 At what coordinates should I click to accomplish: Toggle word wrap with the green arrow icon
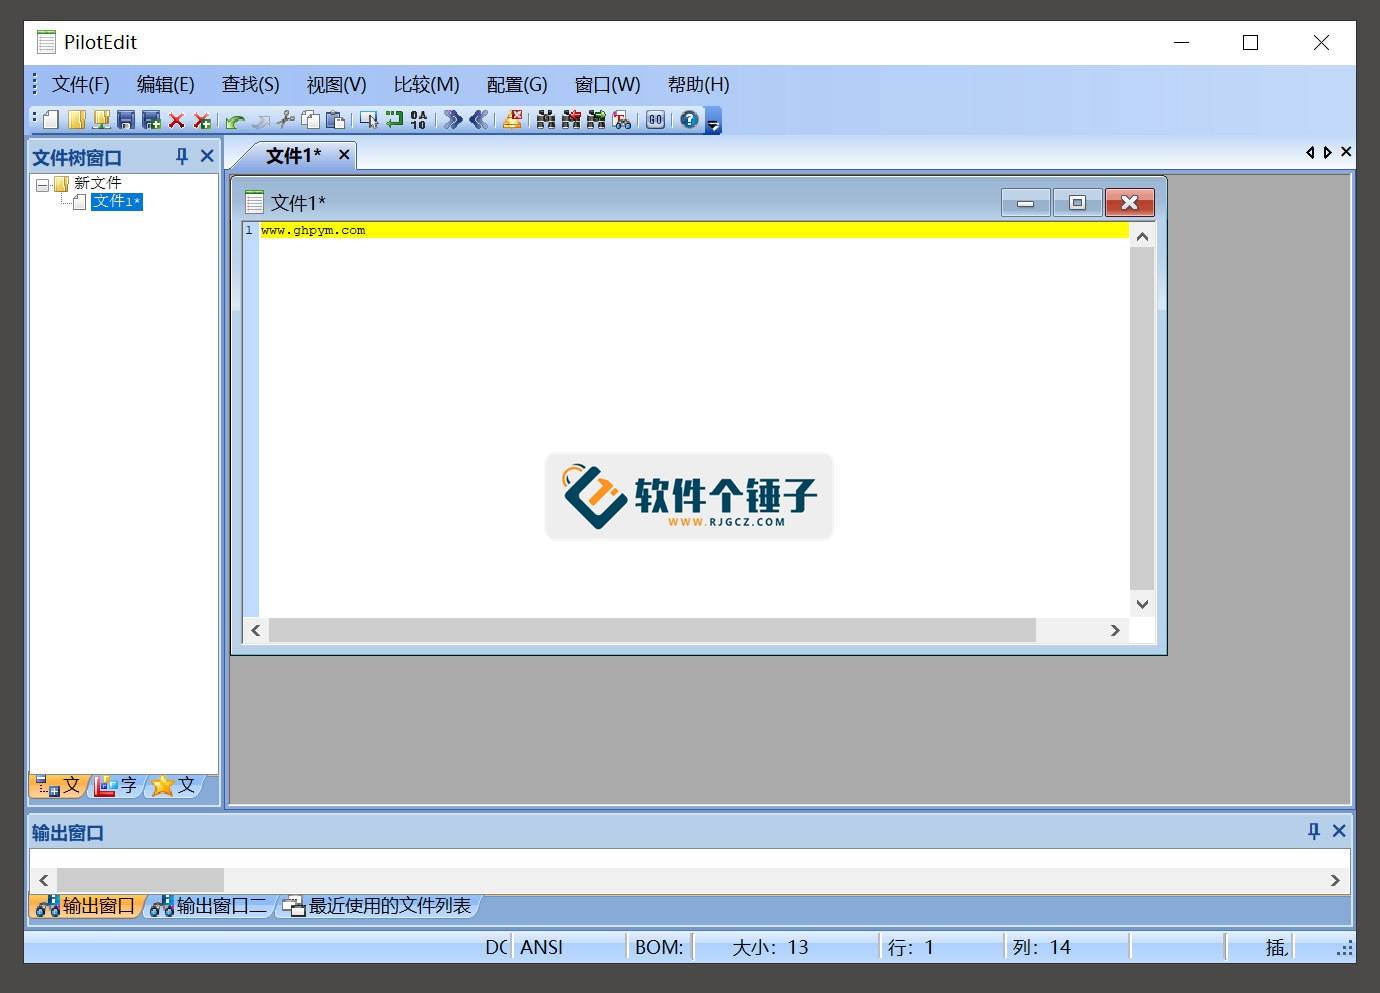pyautogui.click(x=395, y=120)
